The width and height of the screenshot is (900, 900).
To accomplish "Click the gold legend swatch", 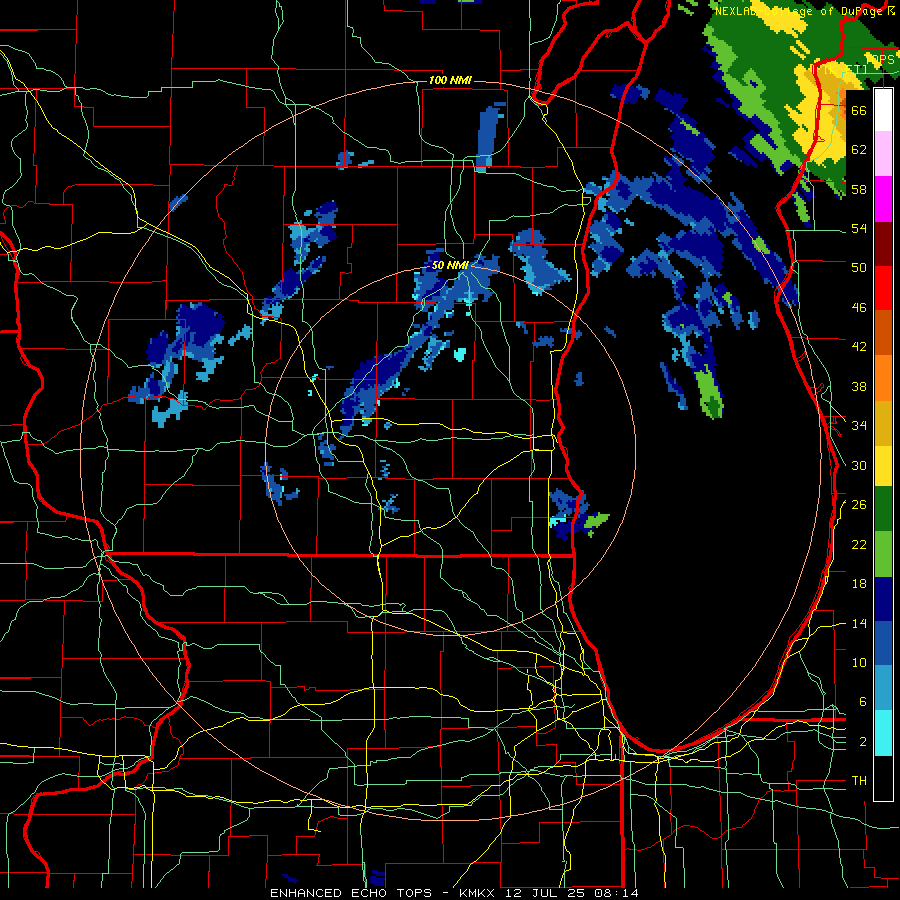I will pyautogui.click(x=883, y=422).
